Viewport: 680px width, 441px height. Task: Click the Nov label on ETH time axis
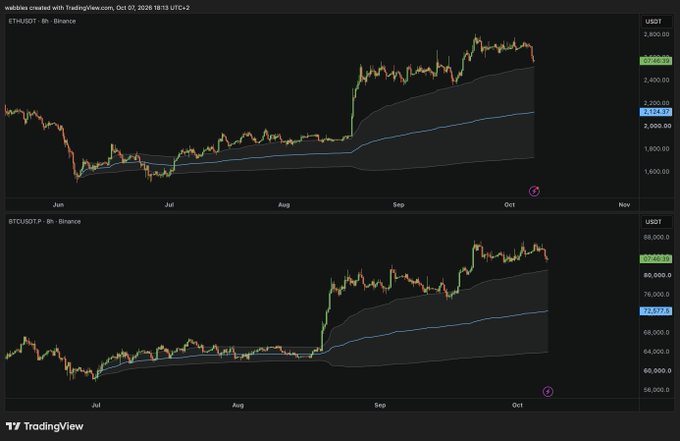624,205
